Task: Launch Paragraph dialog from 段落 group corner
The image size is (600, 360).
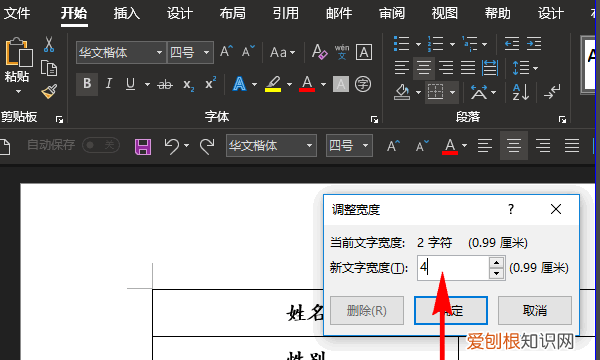Action: (562, 120)
